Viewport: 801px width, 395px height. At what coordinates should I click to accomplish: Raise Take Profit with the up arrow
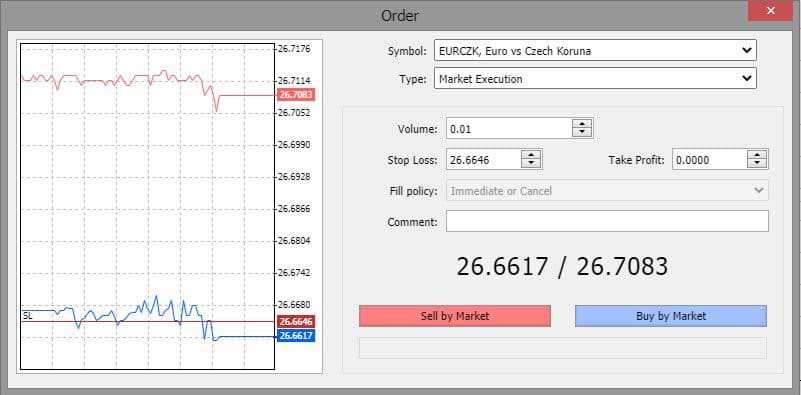[757, 155]
